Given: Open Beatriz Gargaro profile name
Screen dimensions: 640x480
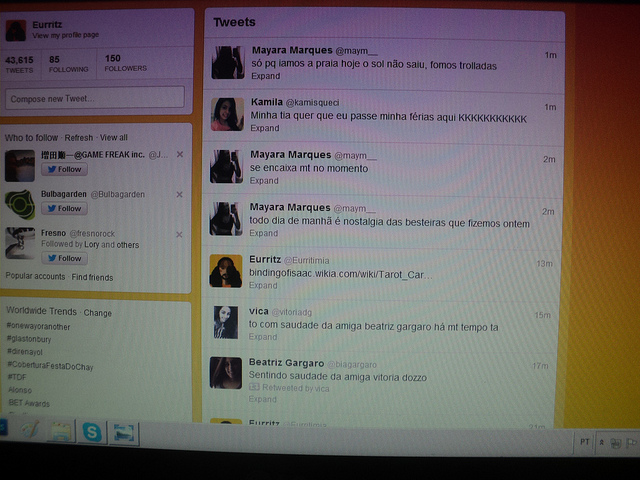Looking at the screenshot, I should point(287,363).
